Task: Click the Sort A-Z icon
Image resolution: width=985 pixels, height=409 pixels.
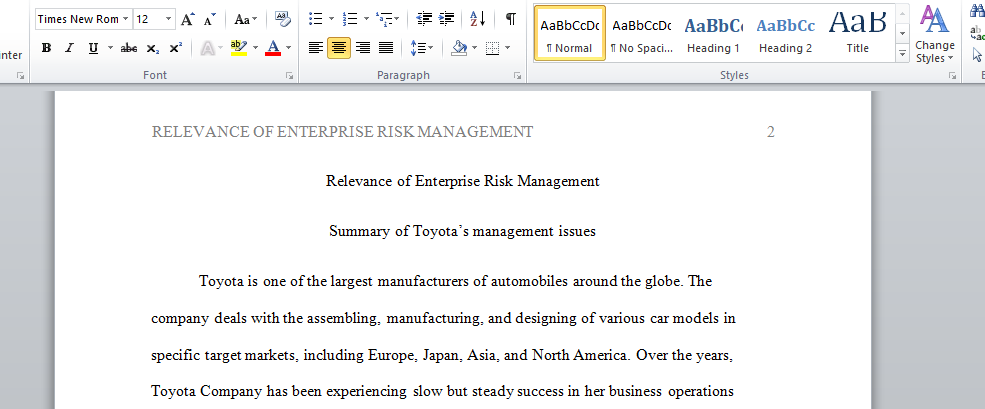Action: point(478,19)
